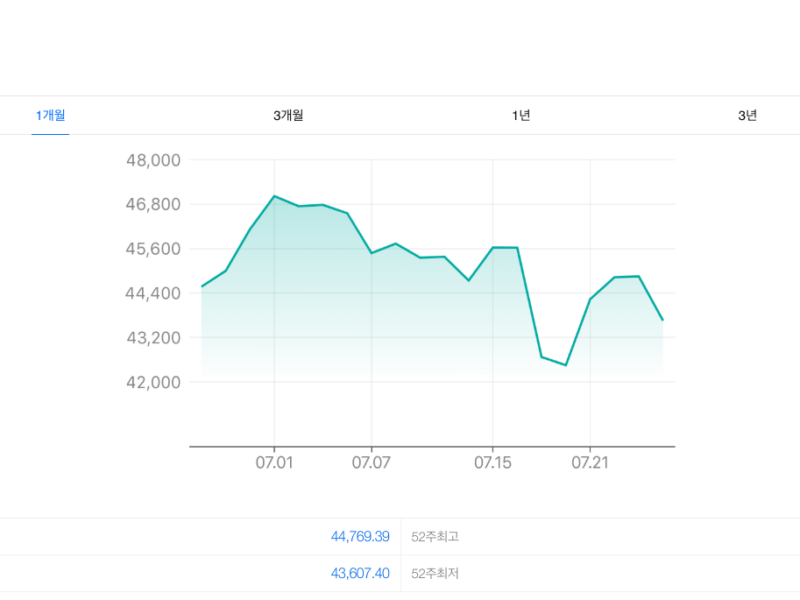
Task: Open the 1년 period tab
Action: [521, 115]
